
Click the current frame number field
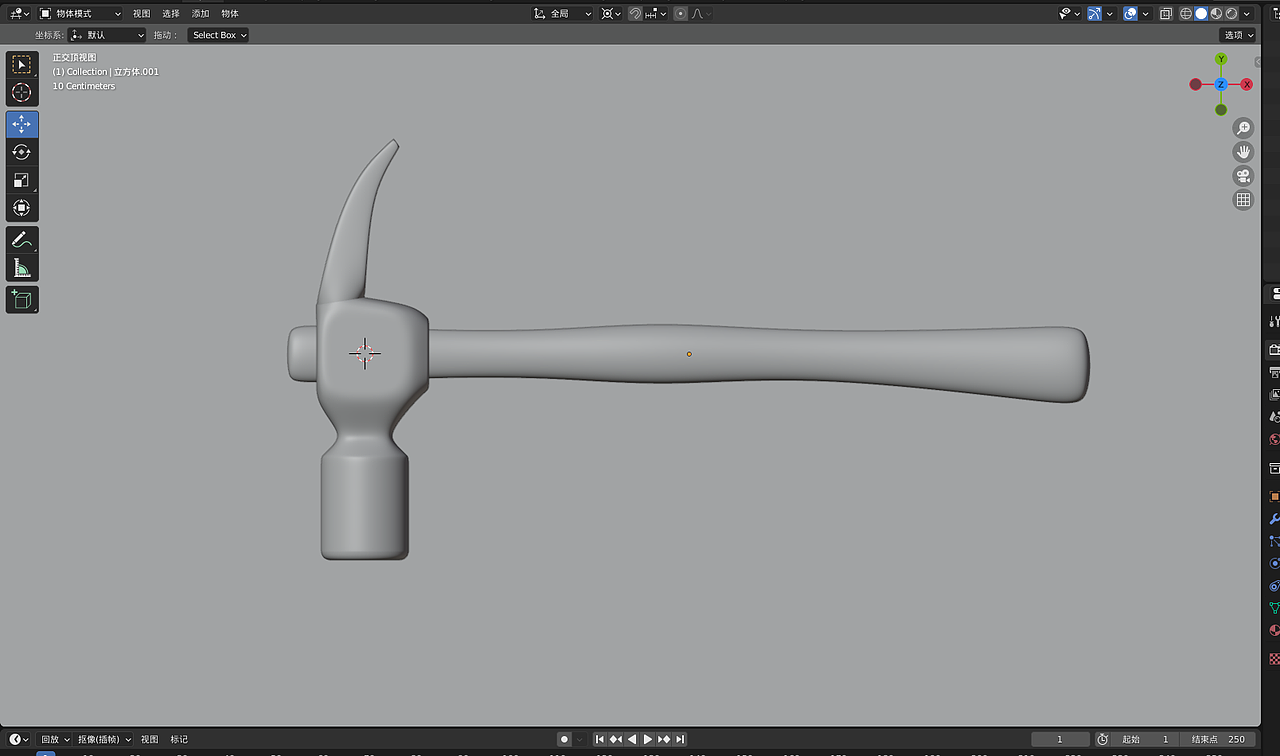[x=1060, y=739]
